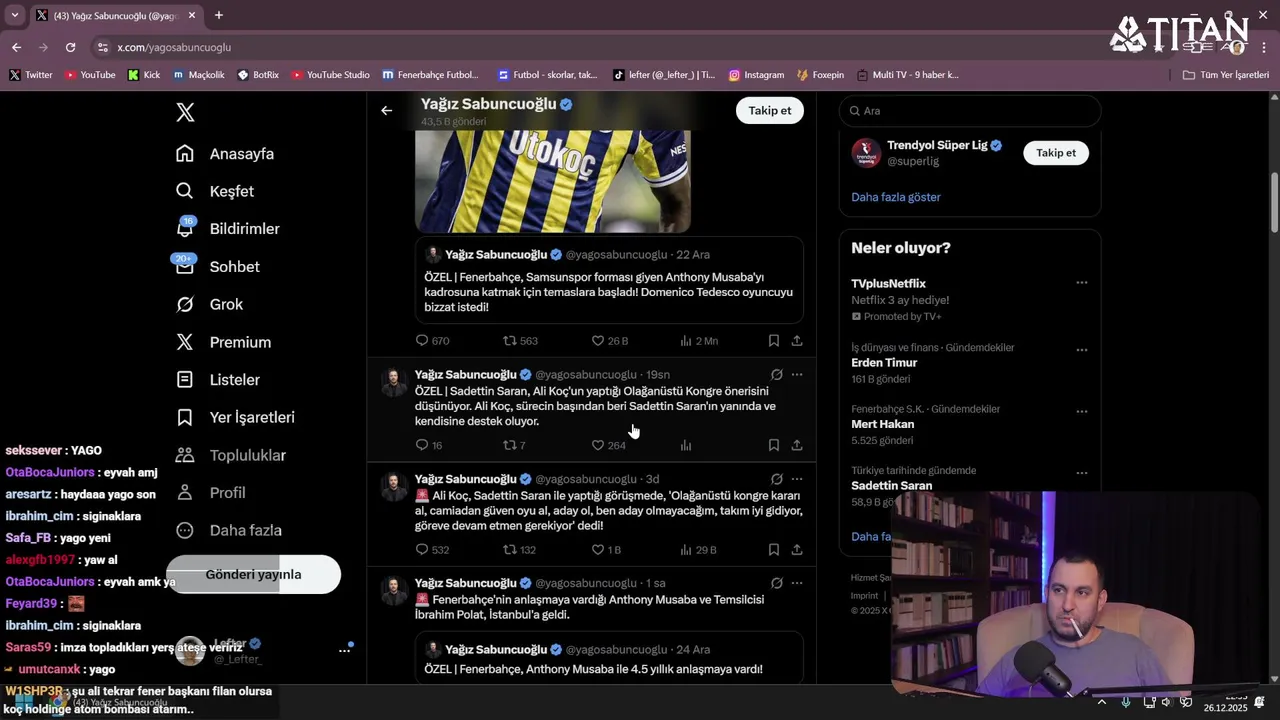Follow Trendyol Süper Lig with Takip et
The image size is (1280, 720).
[1055, 152]
